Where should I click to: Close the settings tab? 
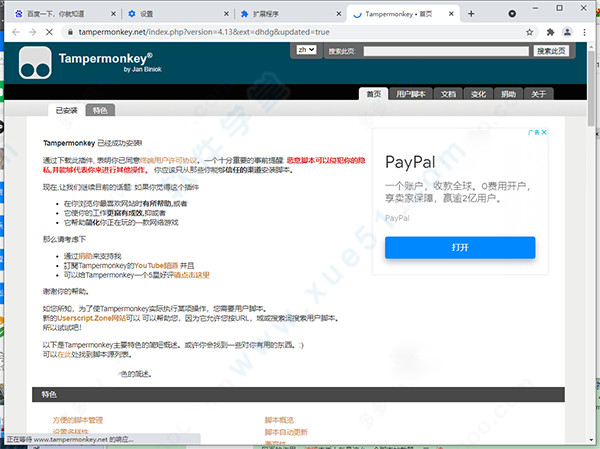[226, 14]
